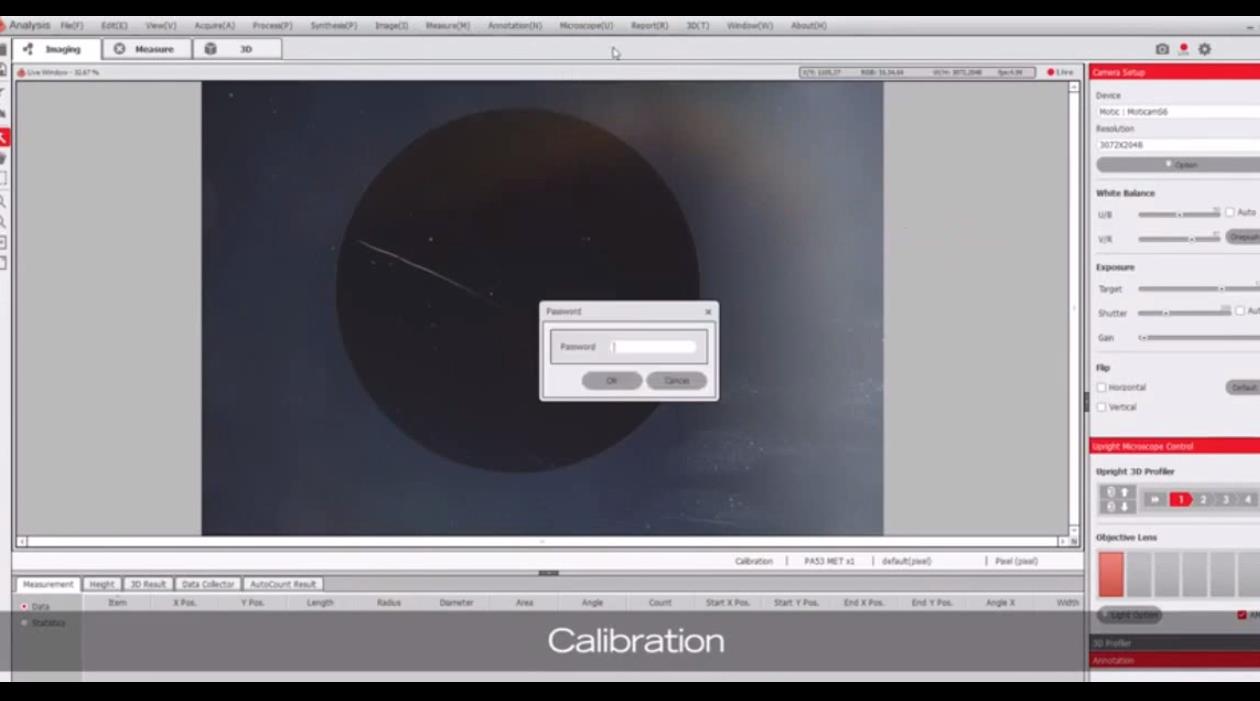Click the red record icon
Image resolution: width=1260 pixels, height=701 pixels.
1183,49
